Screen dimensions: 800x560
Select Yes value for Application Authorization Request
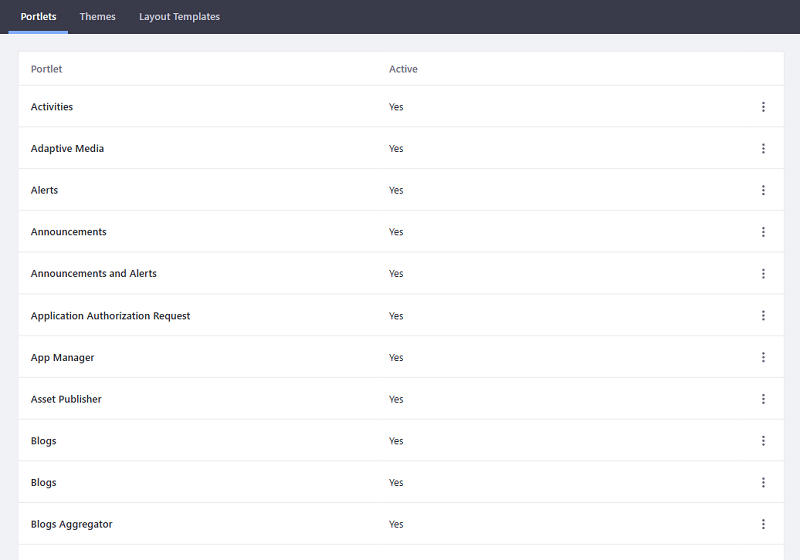point(396,316)
